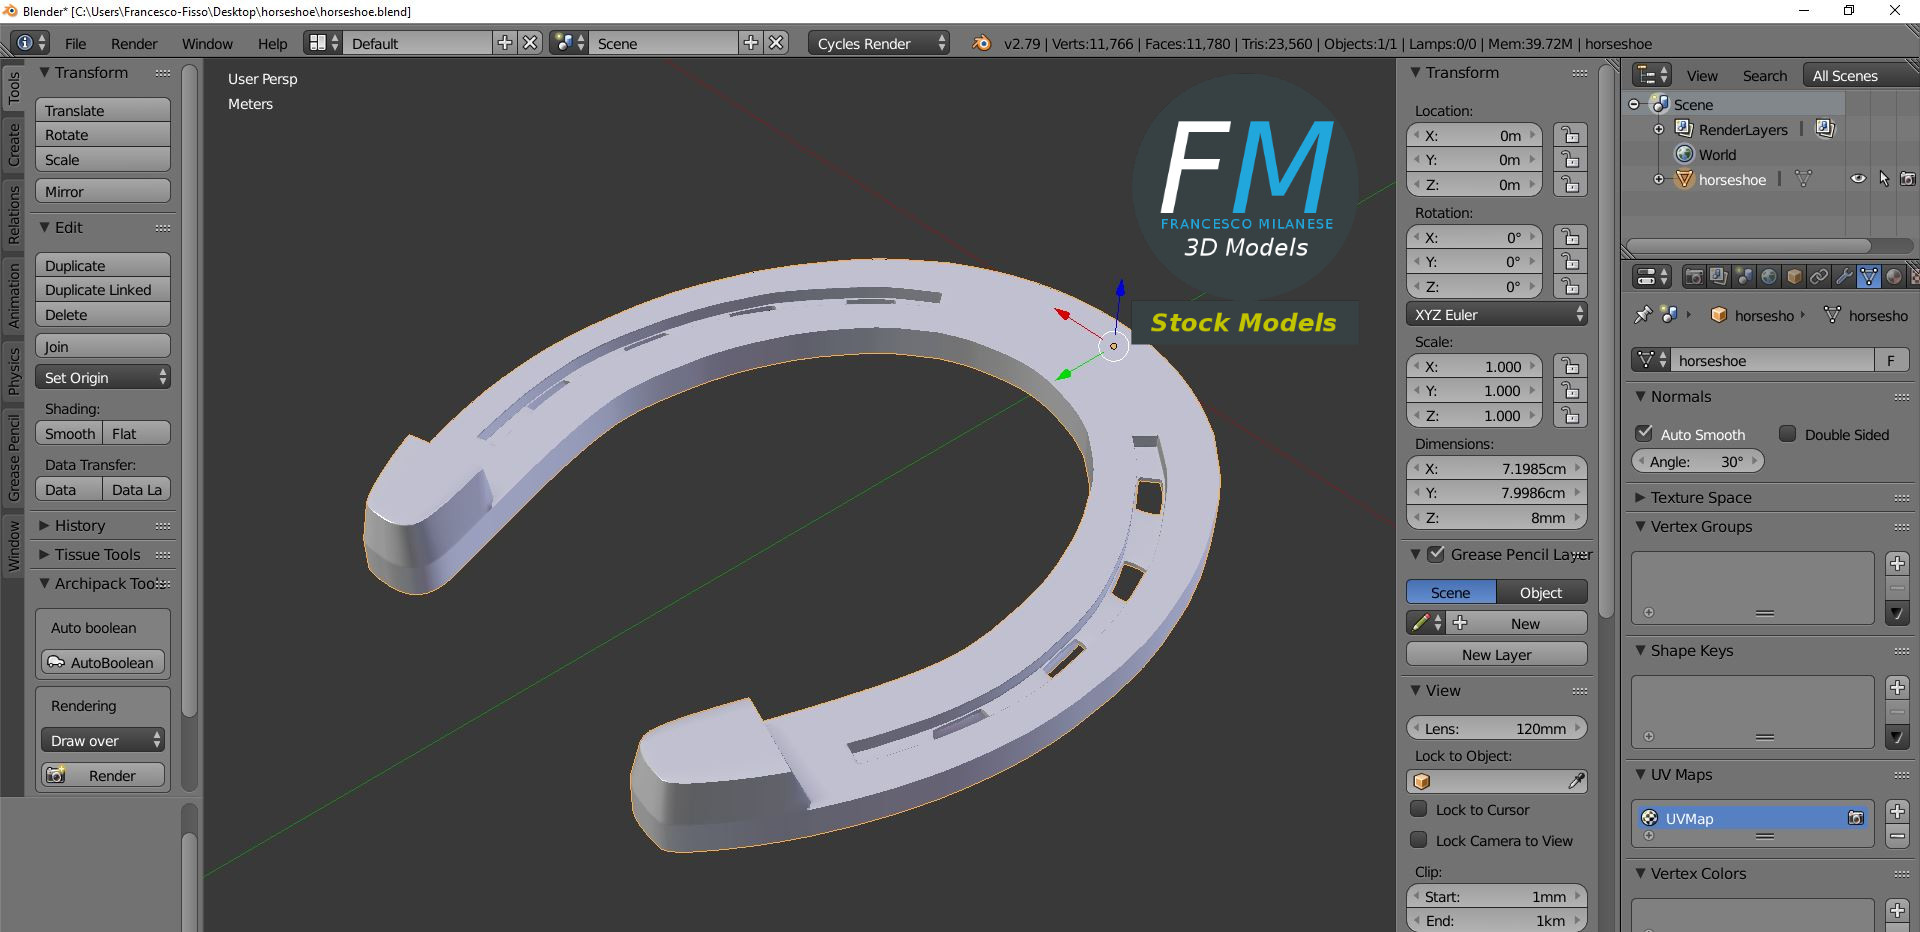
Task: Adjust the Lens value slider to 120mm
Action: point(1495,728)
